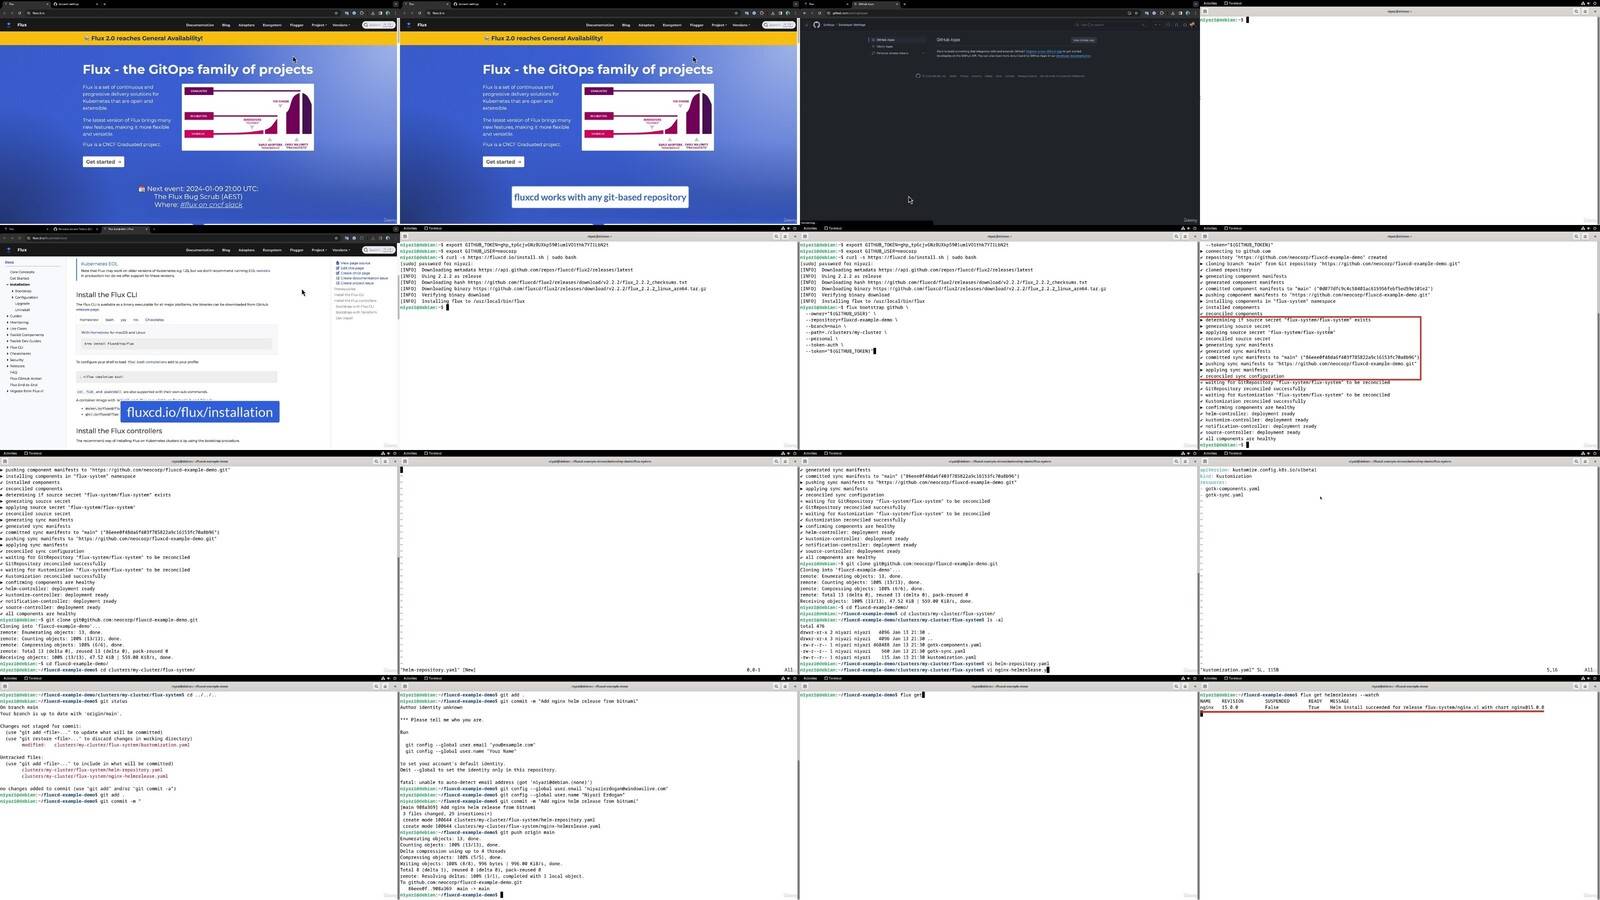Open Migrate from Flux v1 in docs sidebar
Screen dimensions: 1600x900
click(26, 391)
